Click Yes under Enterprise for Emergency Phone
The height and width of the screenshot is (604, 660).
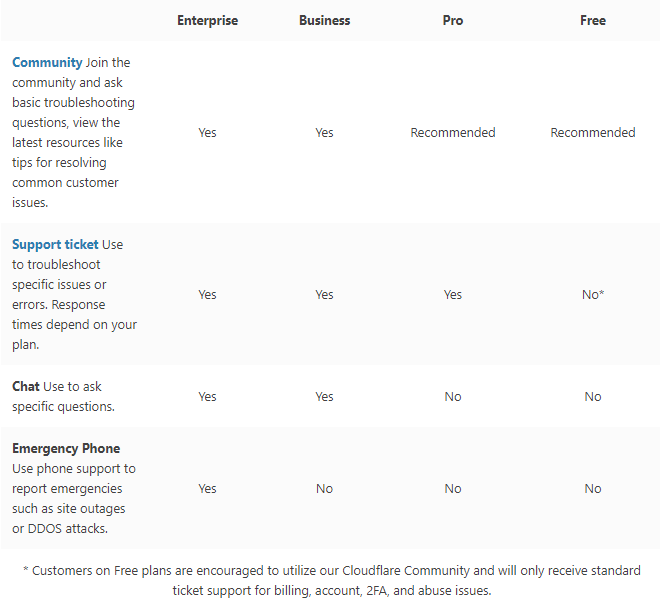[208, 489]
